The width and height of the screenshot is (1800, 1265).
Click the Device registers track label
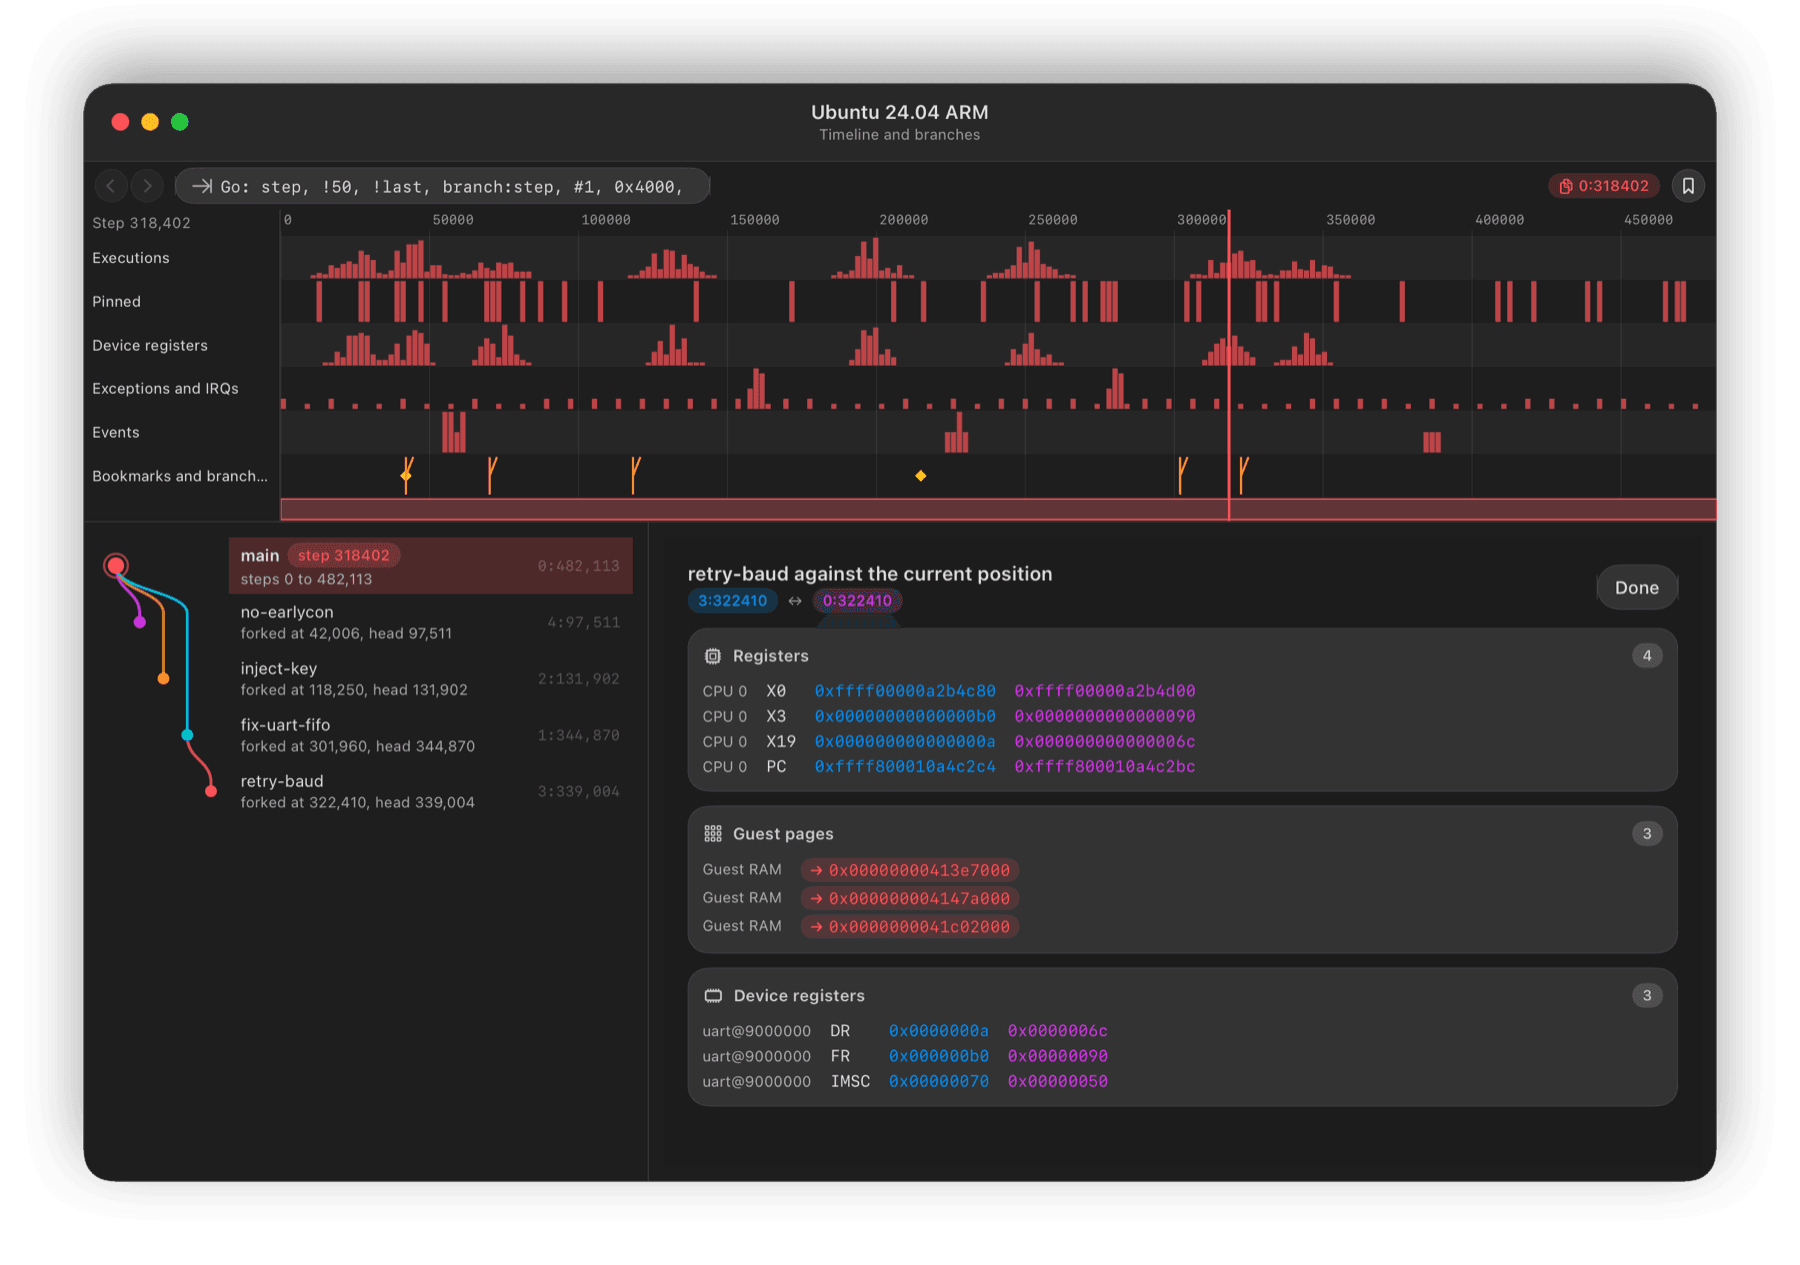(150, 345)
